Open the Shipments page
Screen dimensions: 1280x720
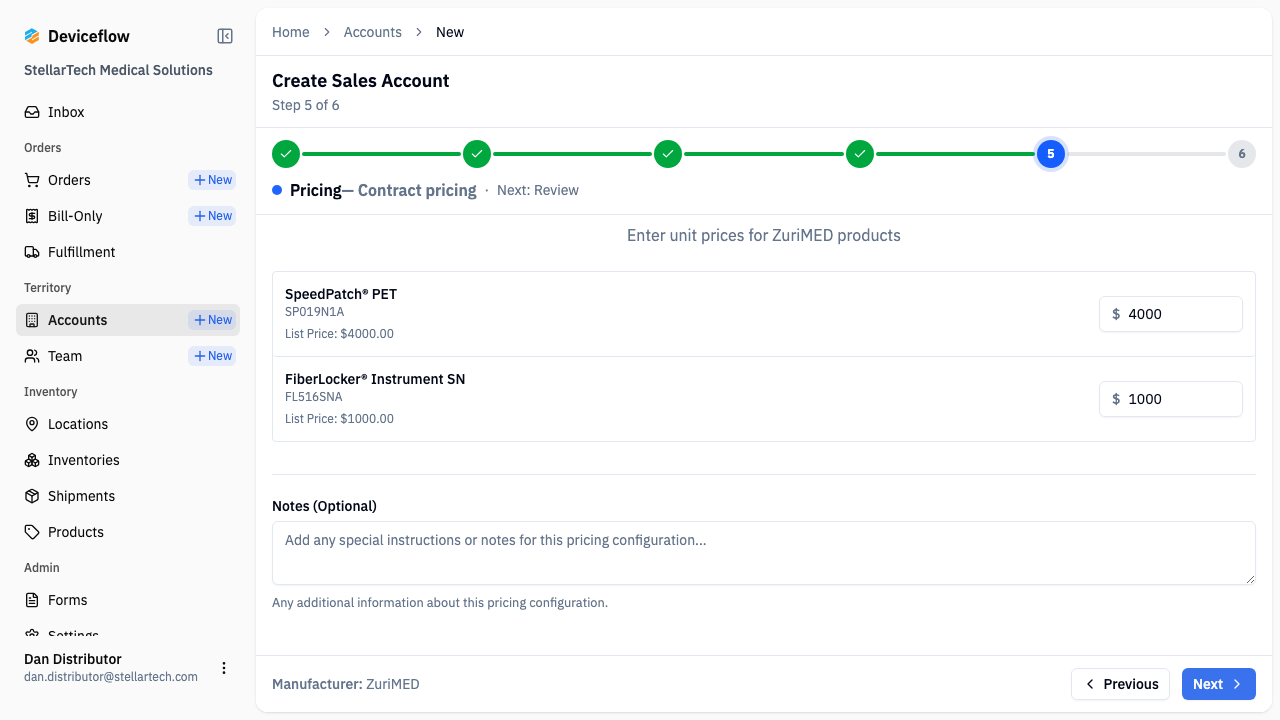81,495
